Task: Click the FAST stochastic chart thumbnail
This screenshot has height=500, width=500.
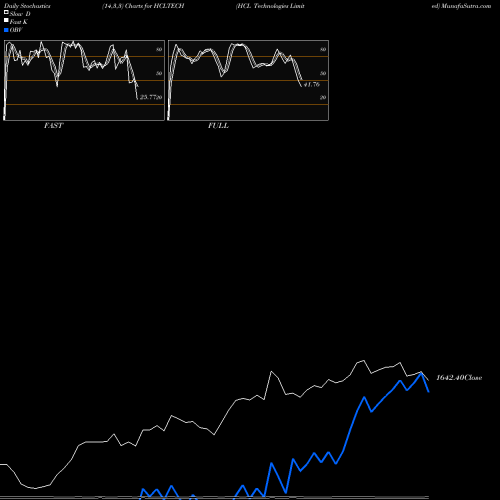Action: (x=84, y=80)
